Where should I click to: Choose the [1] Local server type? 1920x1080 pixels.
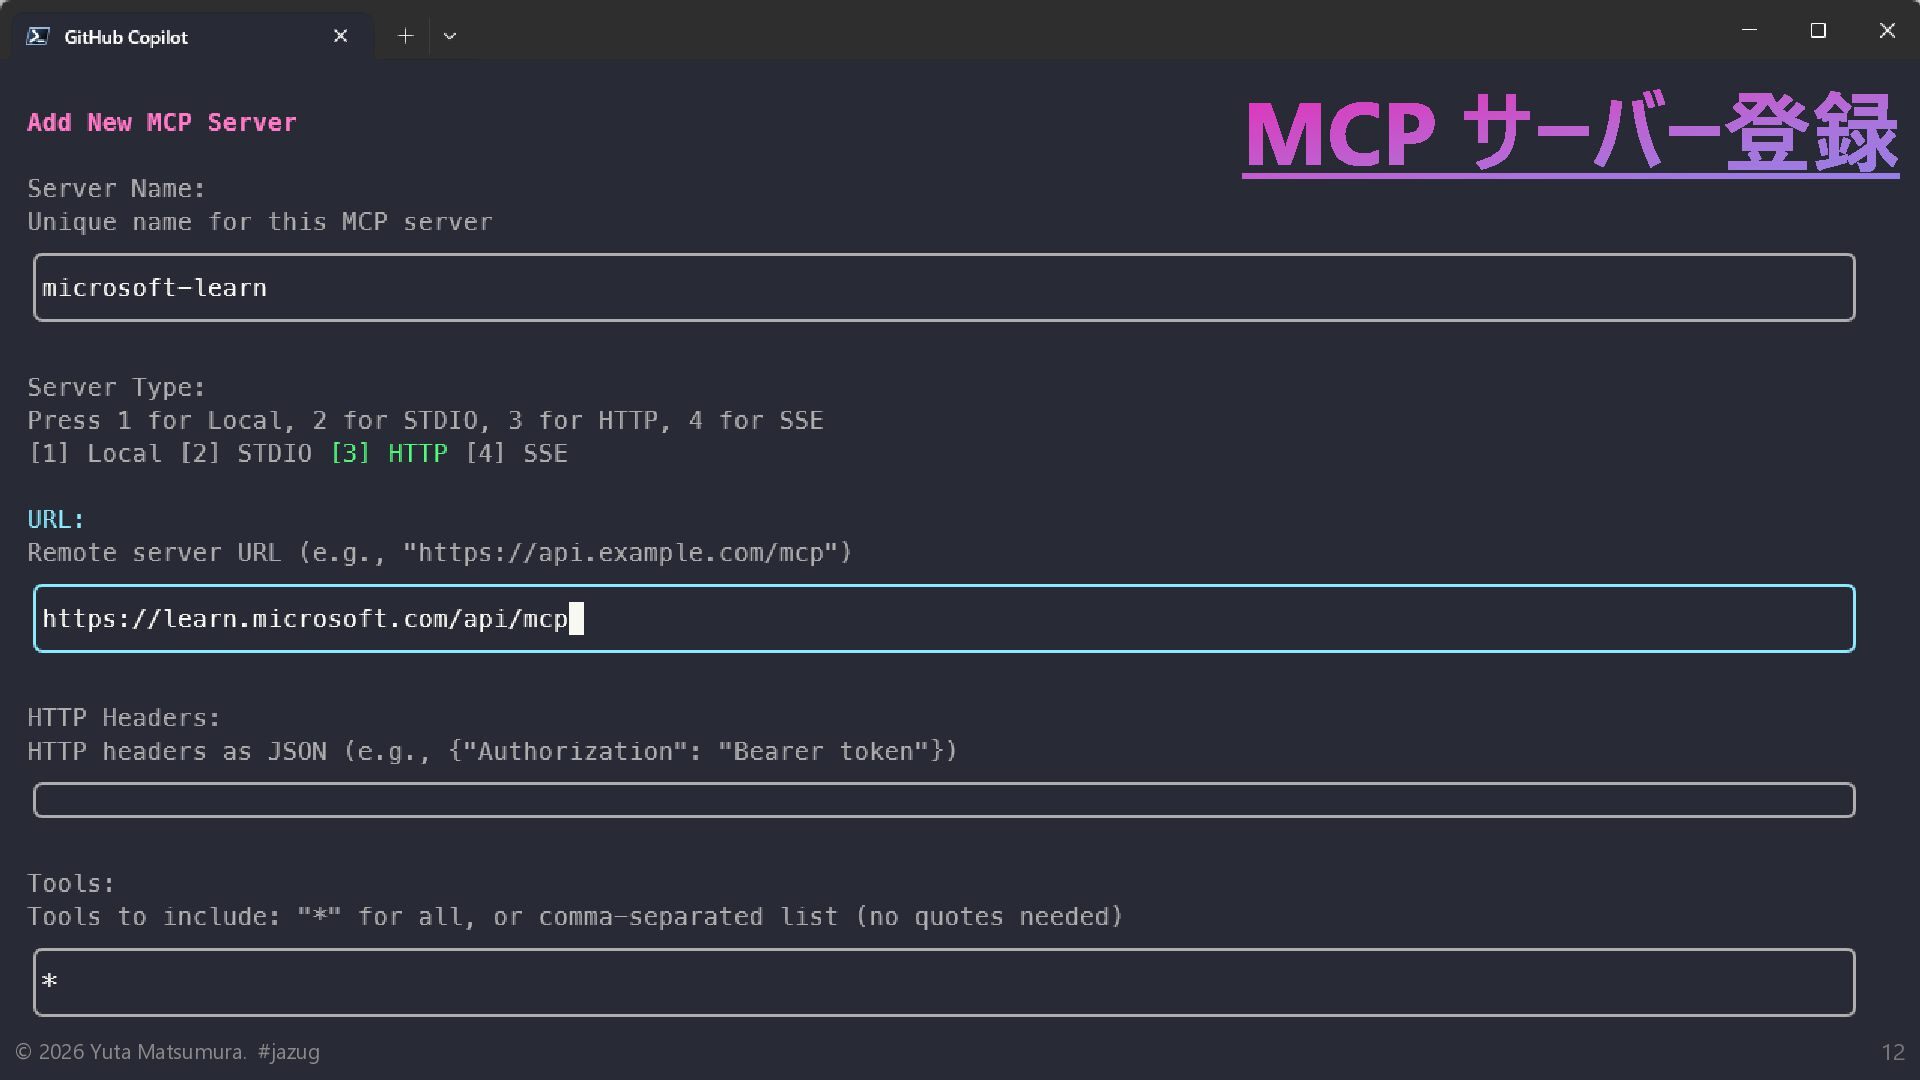pos(94,454)
